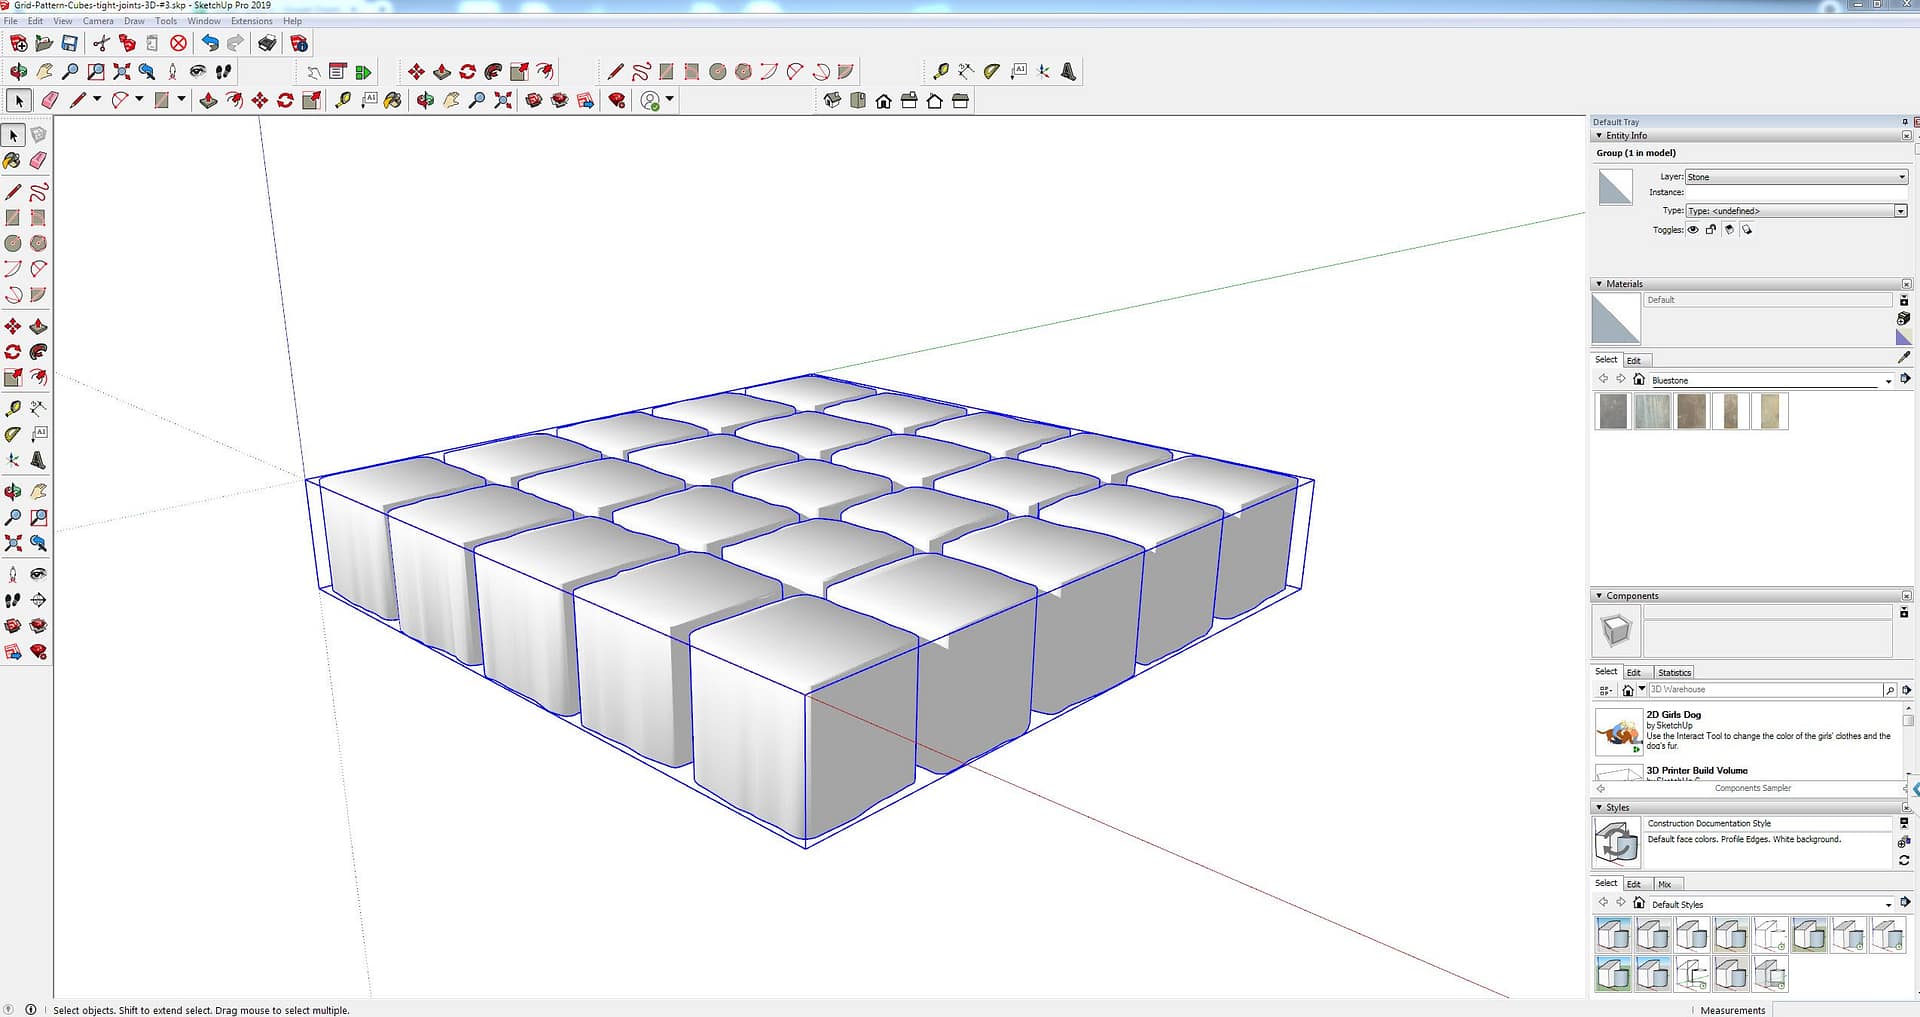The height and width of the screenshot is (1017, 1920).
Task: Toggle the group's visibility eye icon
Action: (x=1693, y=230)
